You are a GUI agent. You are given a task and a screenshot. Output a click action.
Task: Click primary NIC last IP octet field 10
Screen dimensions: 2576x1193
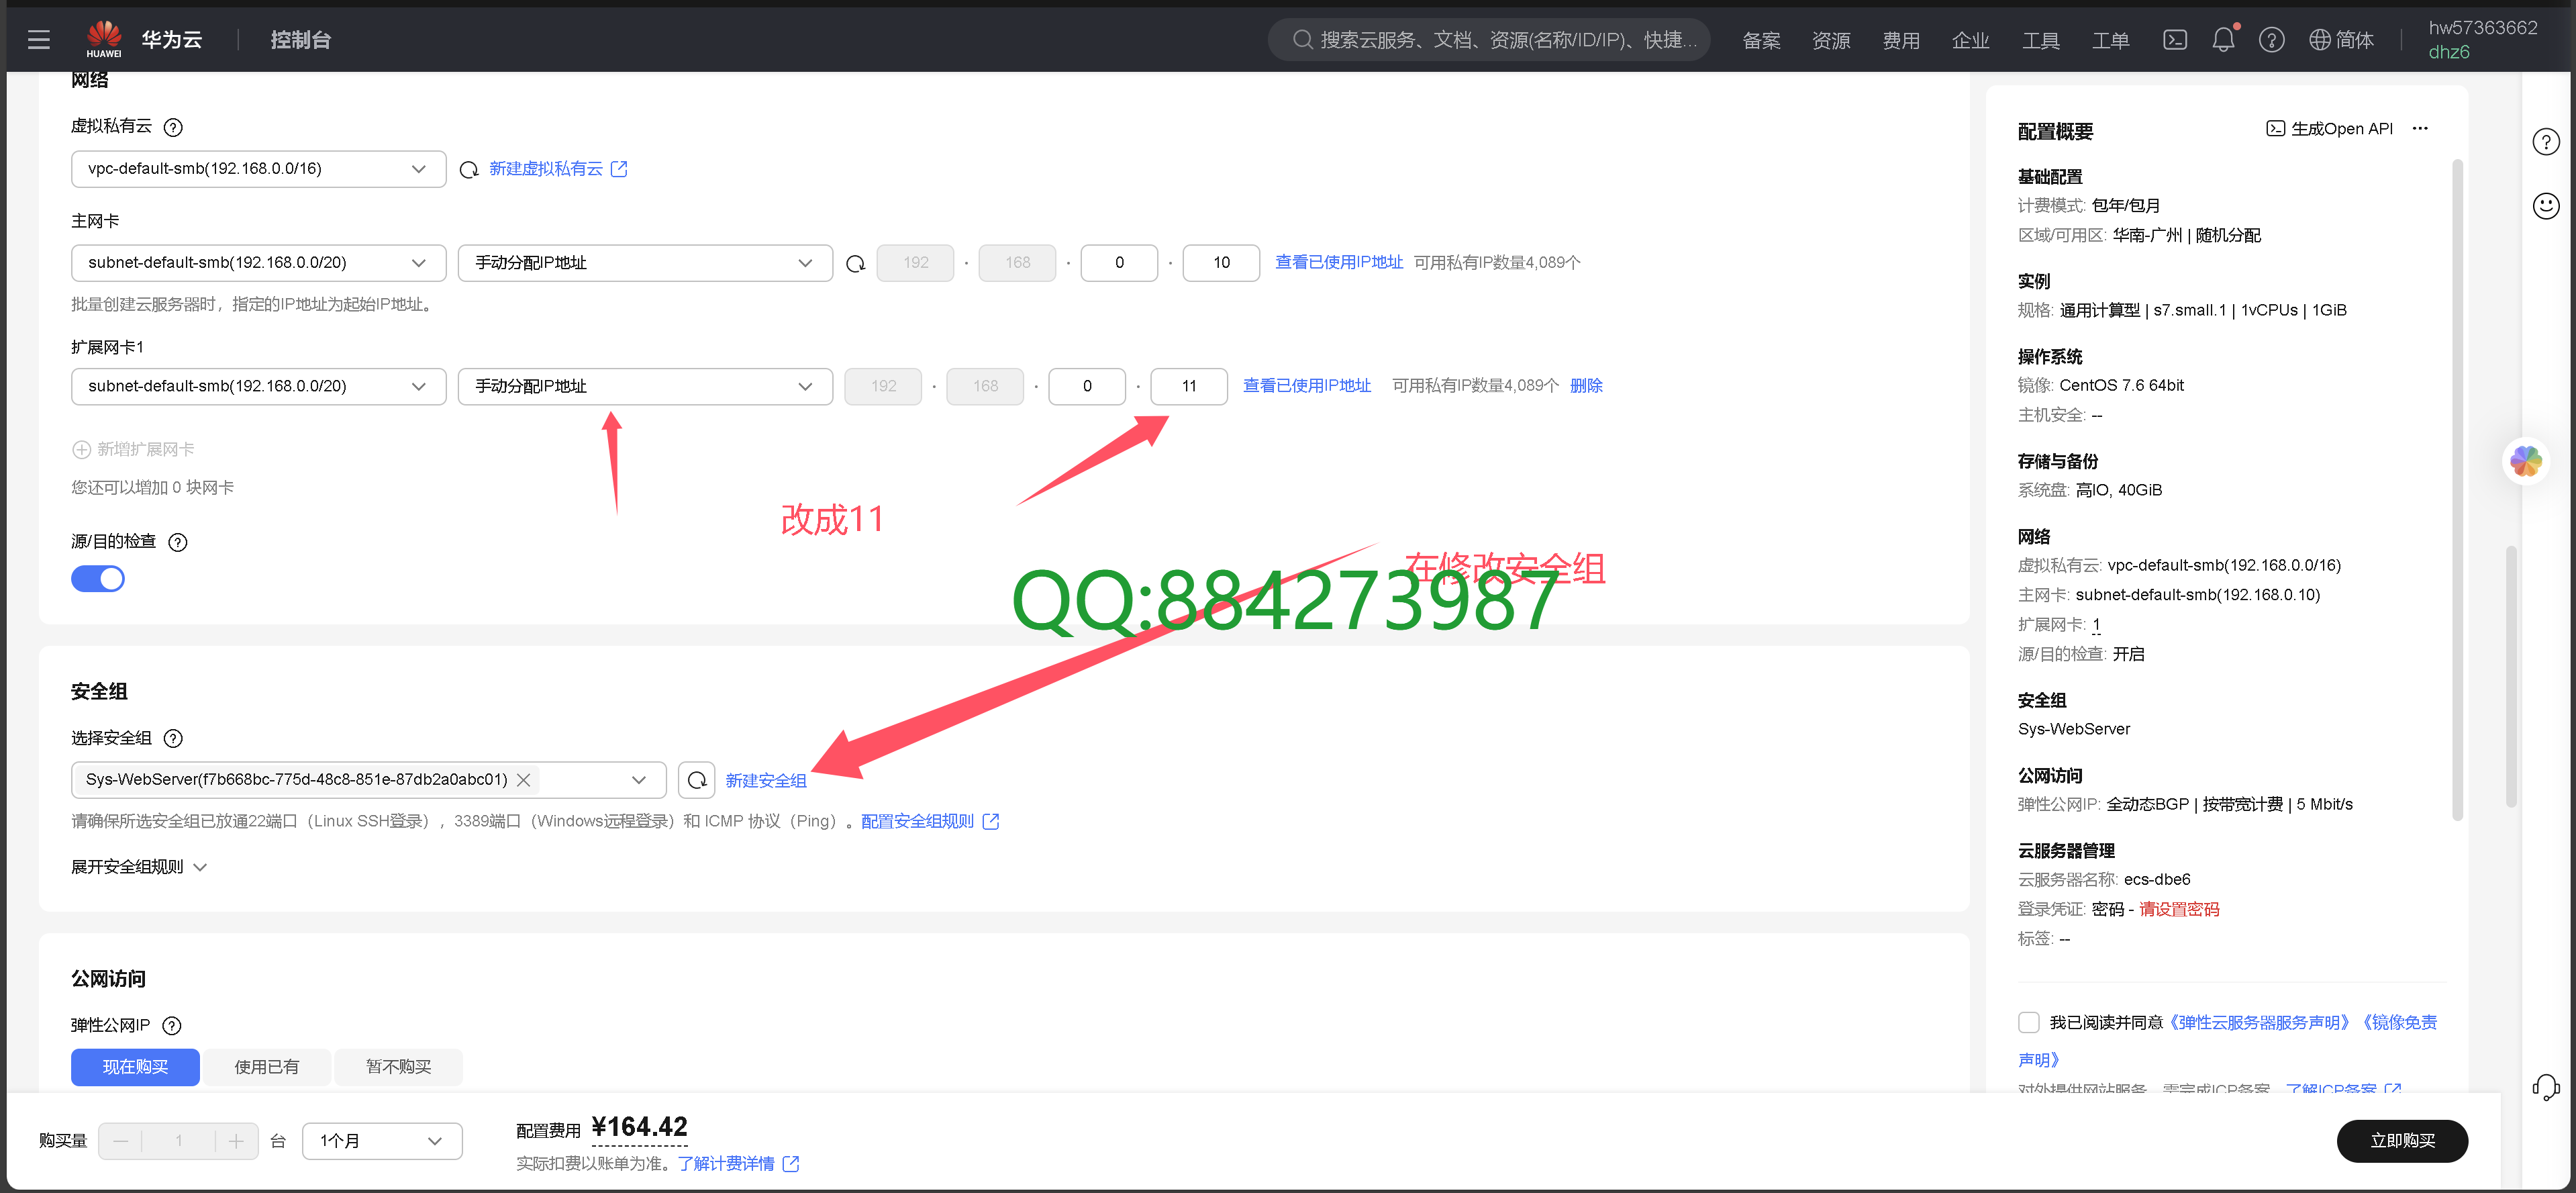[x=1221, y=263]
